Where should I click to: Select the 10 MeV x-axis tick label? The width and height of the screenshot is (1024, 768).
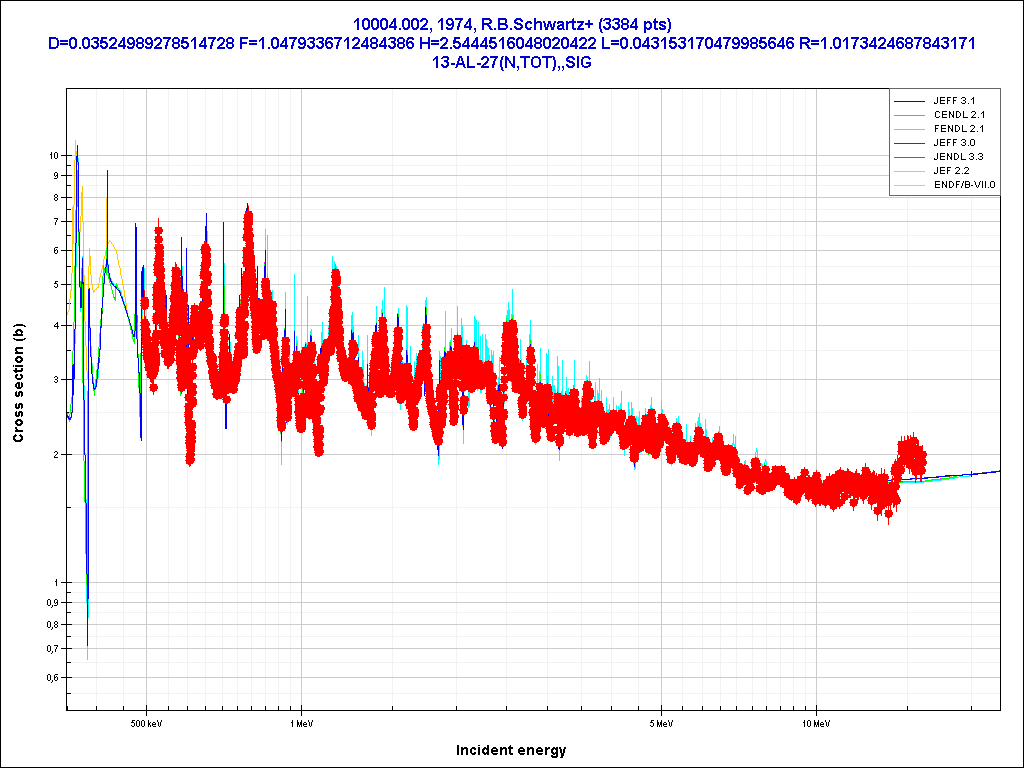click(x=816, y=722)
